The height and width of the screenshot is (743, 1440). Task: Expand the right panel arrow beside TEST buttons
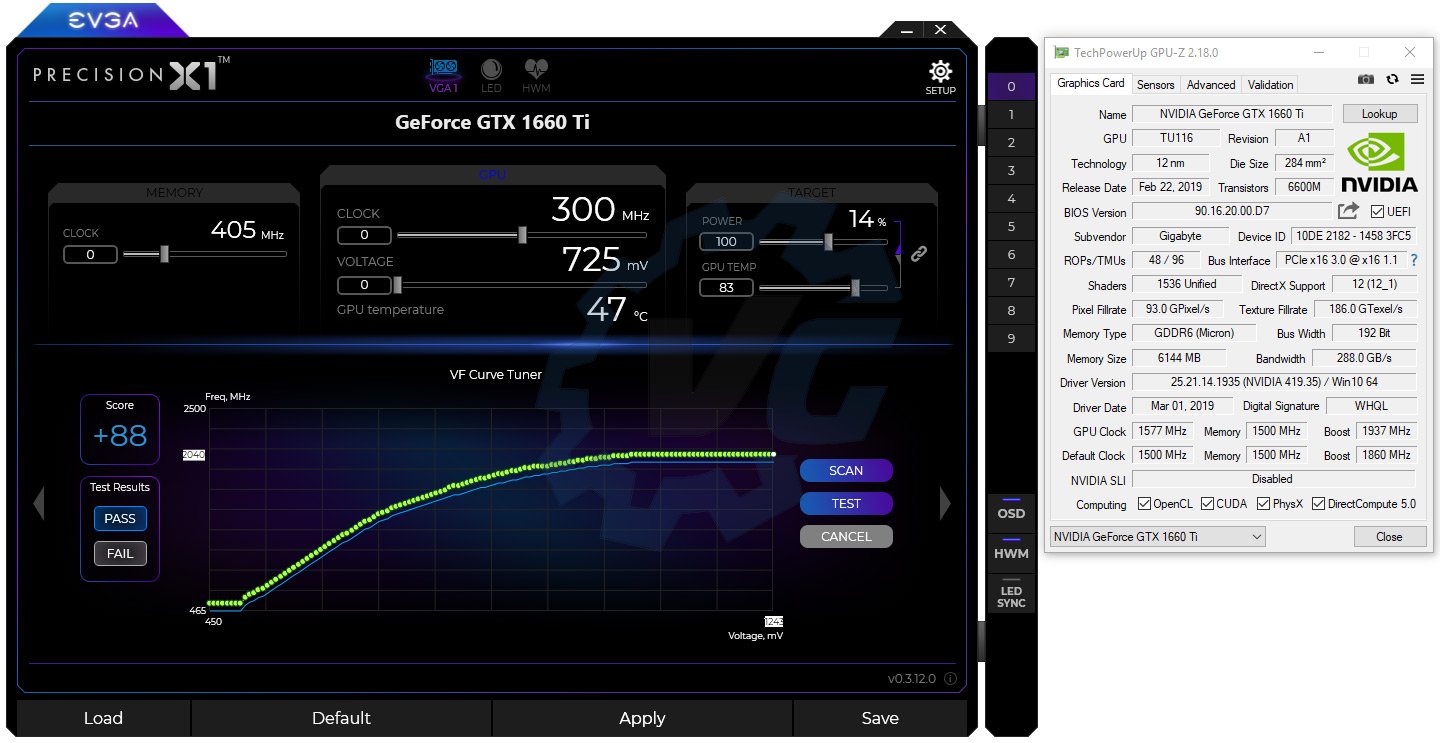point(944,503)
